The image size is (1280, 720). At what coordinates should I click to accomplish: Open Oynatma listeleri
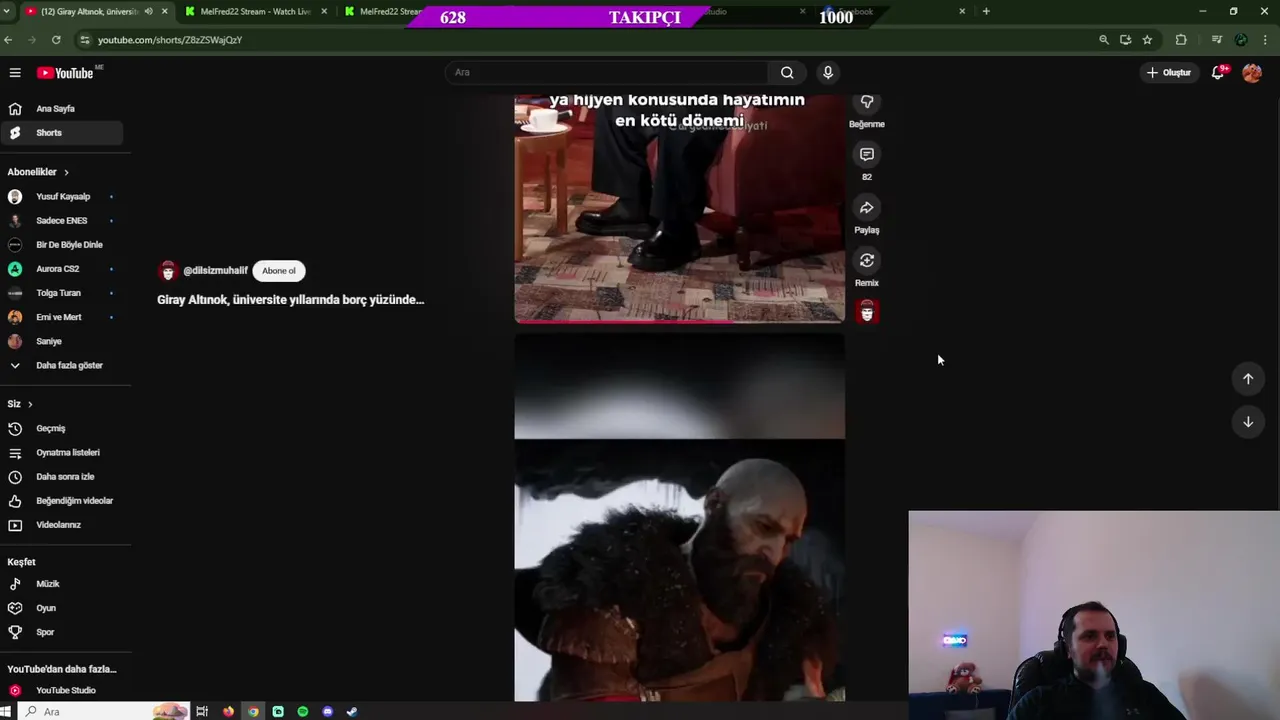click(x=61, y=453)
